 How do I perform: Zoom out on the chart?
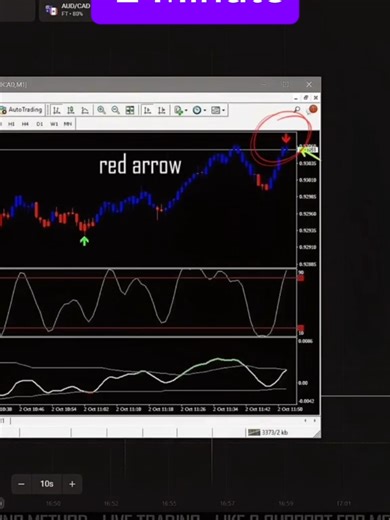tap(115, 110)
